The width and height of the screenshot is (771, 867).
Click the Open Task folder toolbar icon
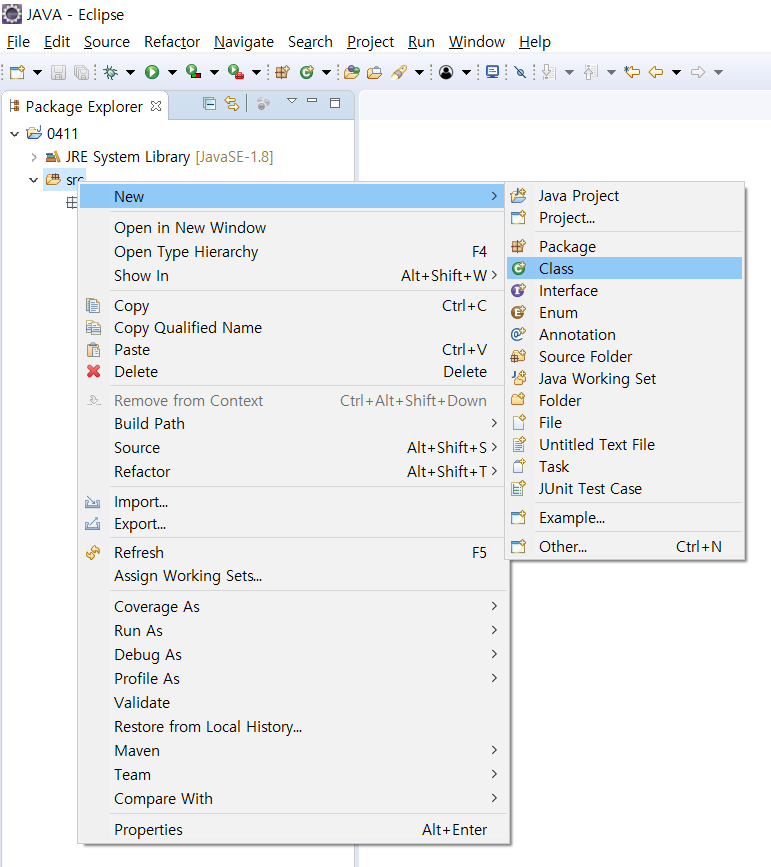[374, 72]
